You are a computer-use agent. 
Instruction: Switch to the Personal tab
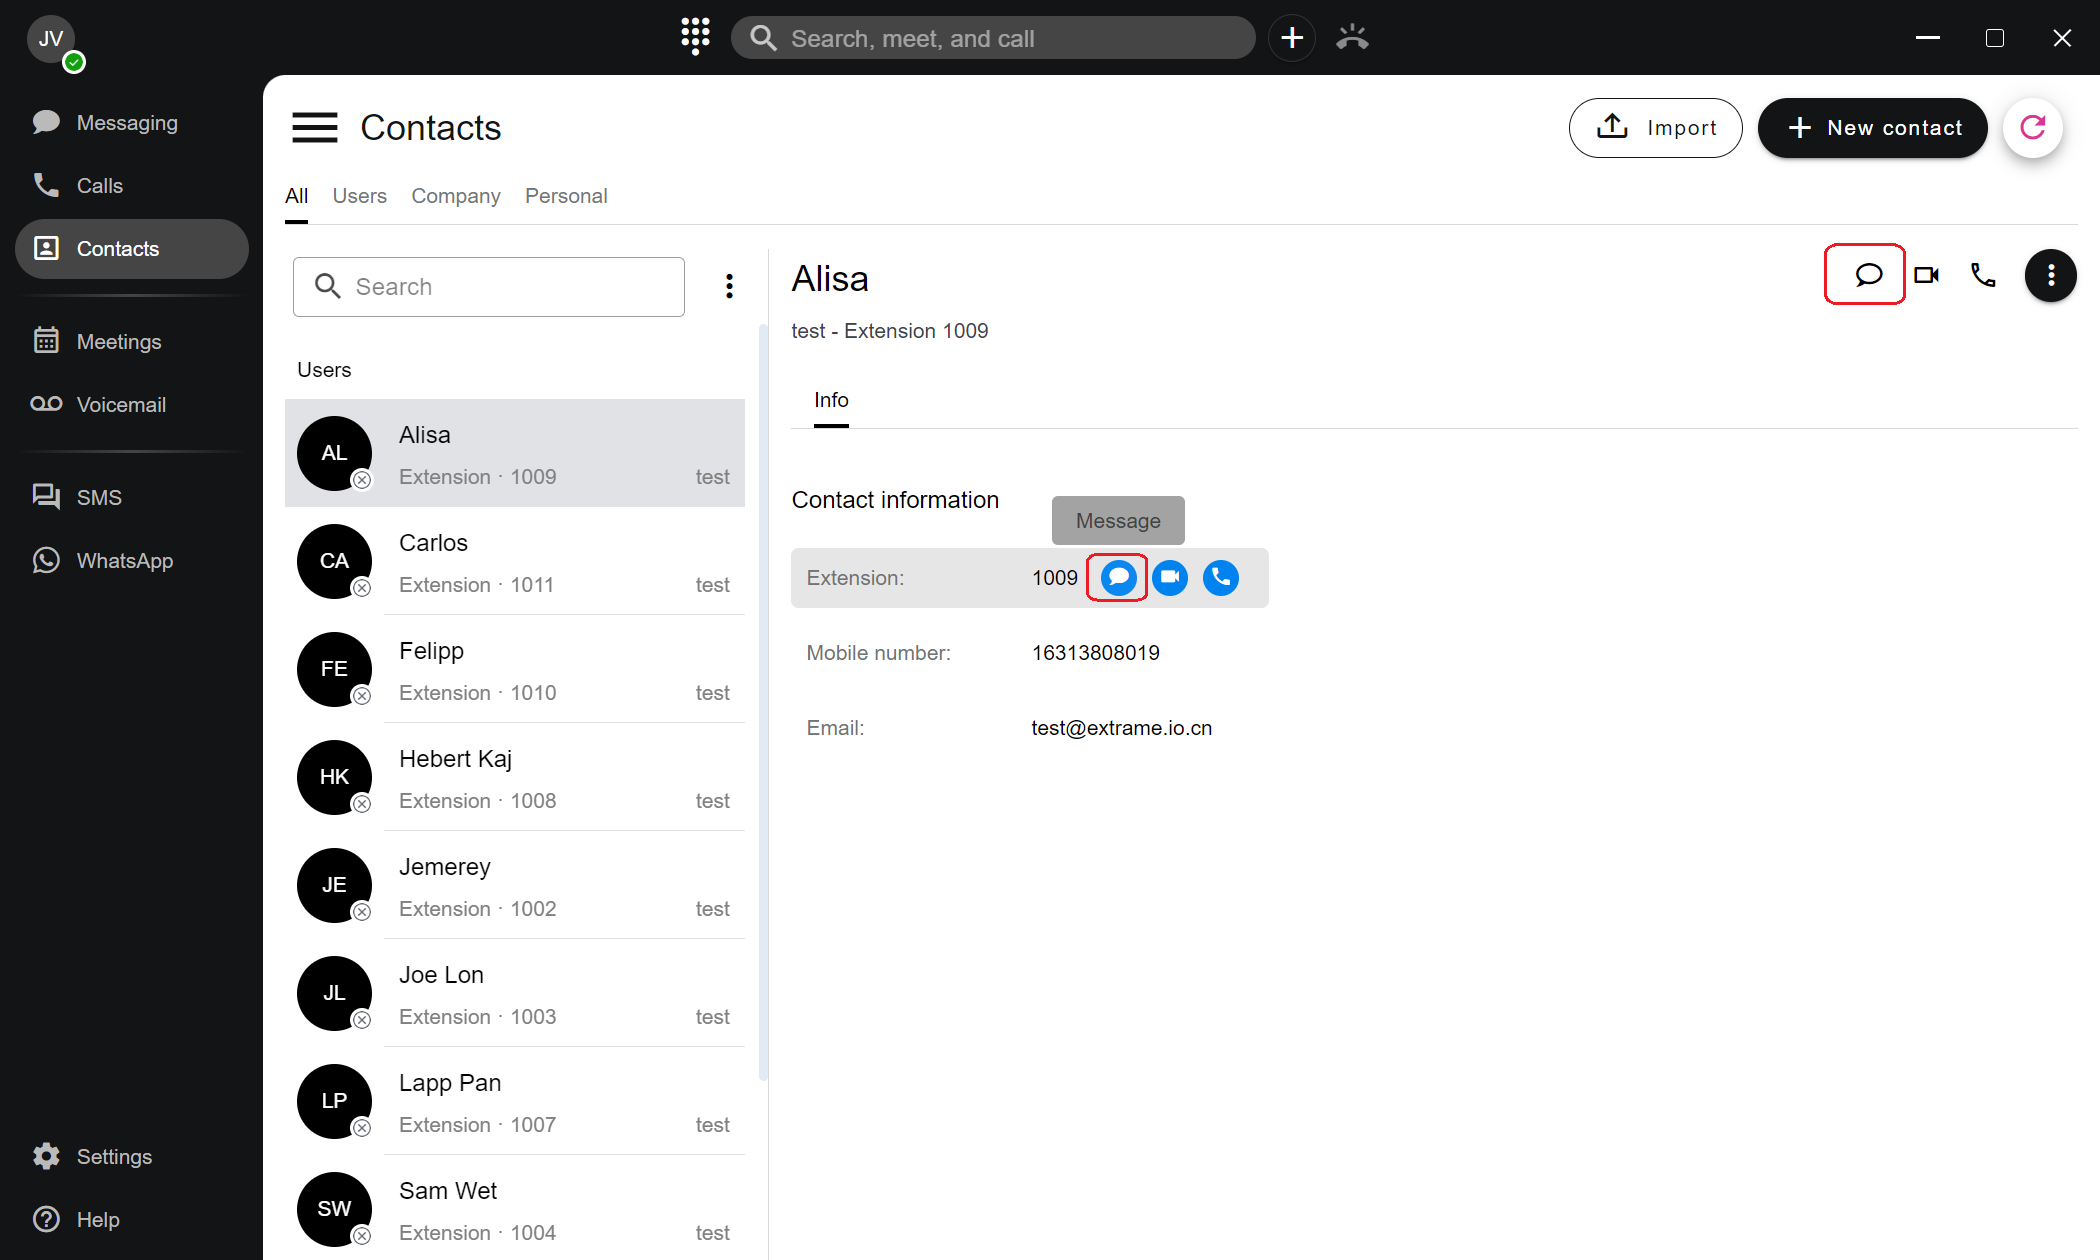[x=566, y=196]
